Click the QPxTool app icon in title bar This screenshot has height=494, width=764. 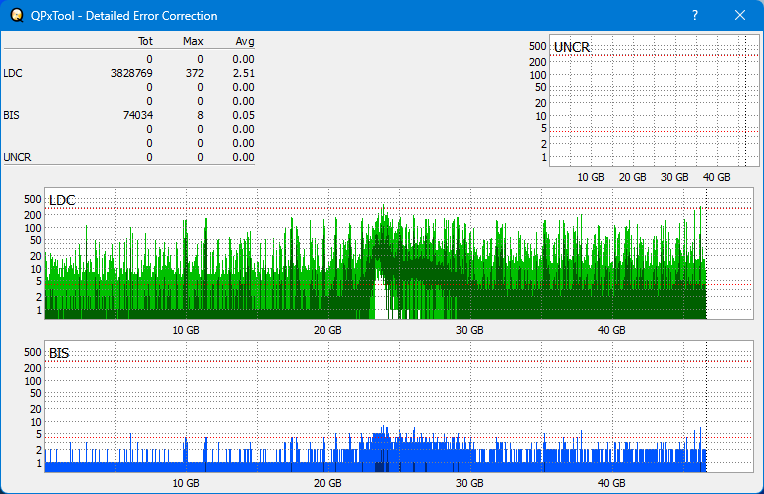coord(17,15)
